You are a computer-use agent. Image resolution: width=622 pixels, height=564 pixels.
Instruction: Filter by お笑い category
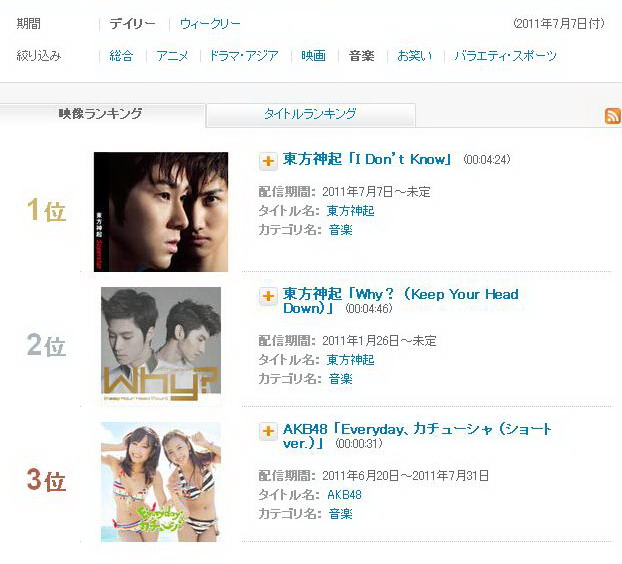point(415,56)
